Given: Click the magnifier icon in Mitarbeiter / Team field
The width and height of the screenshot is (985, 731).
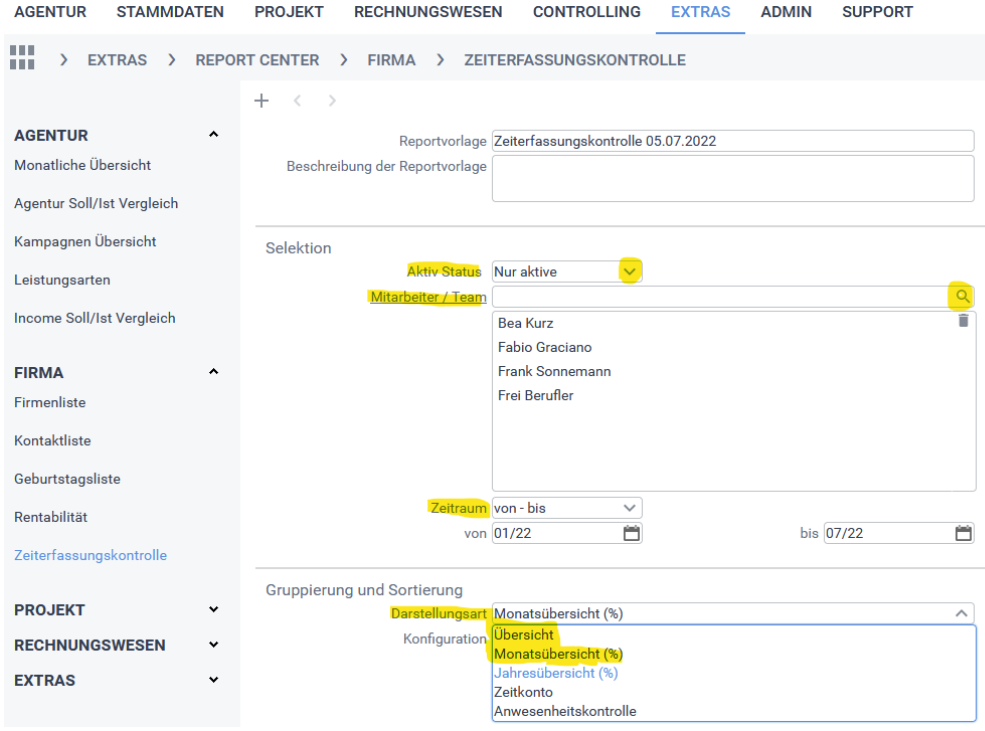Looking at the screenshot, I should [963, 296].
